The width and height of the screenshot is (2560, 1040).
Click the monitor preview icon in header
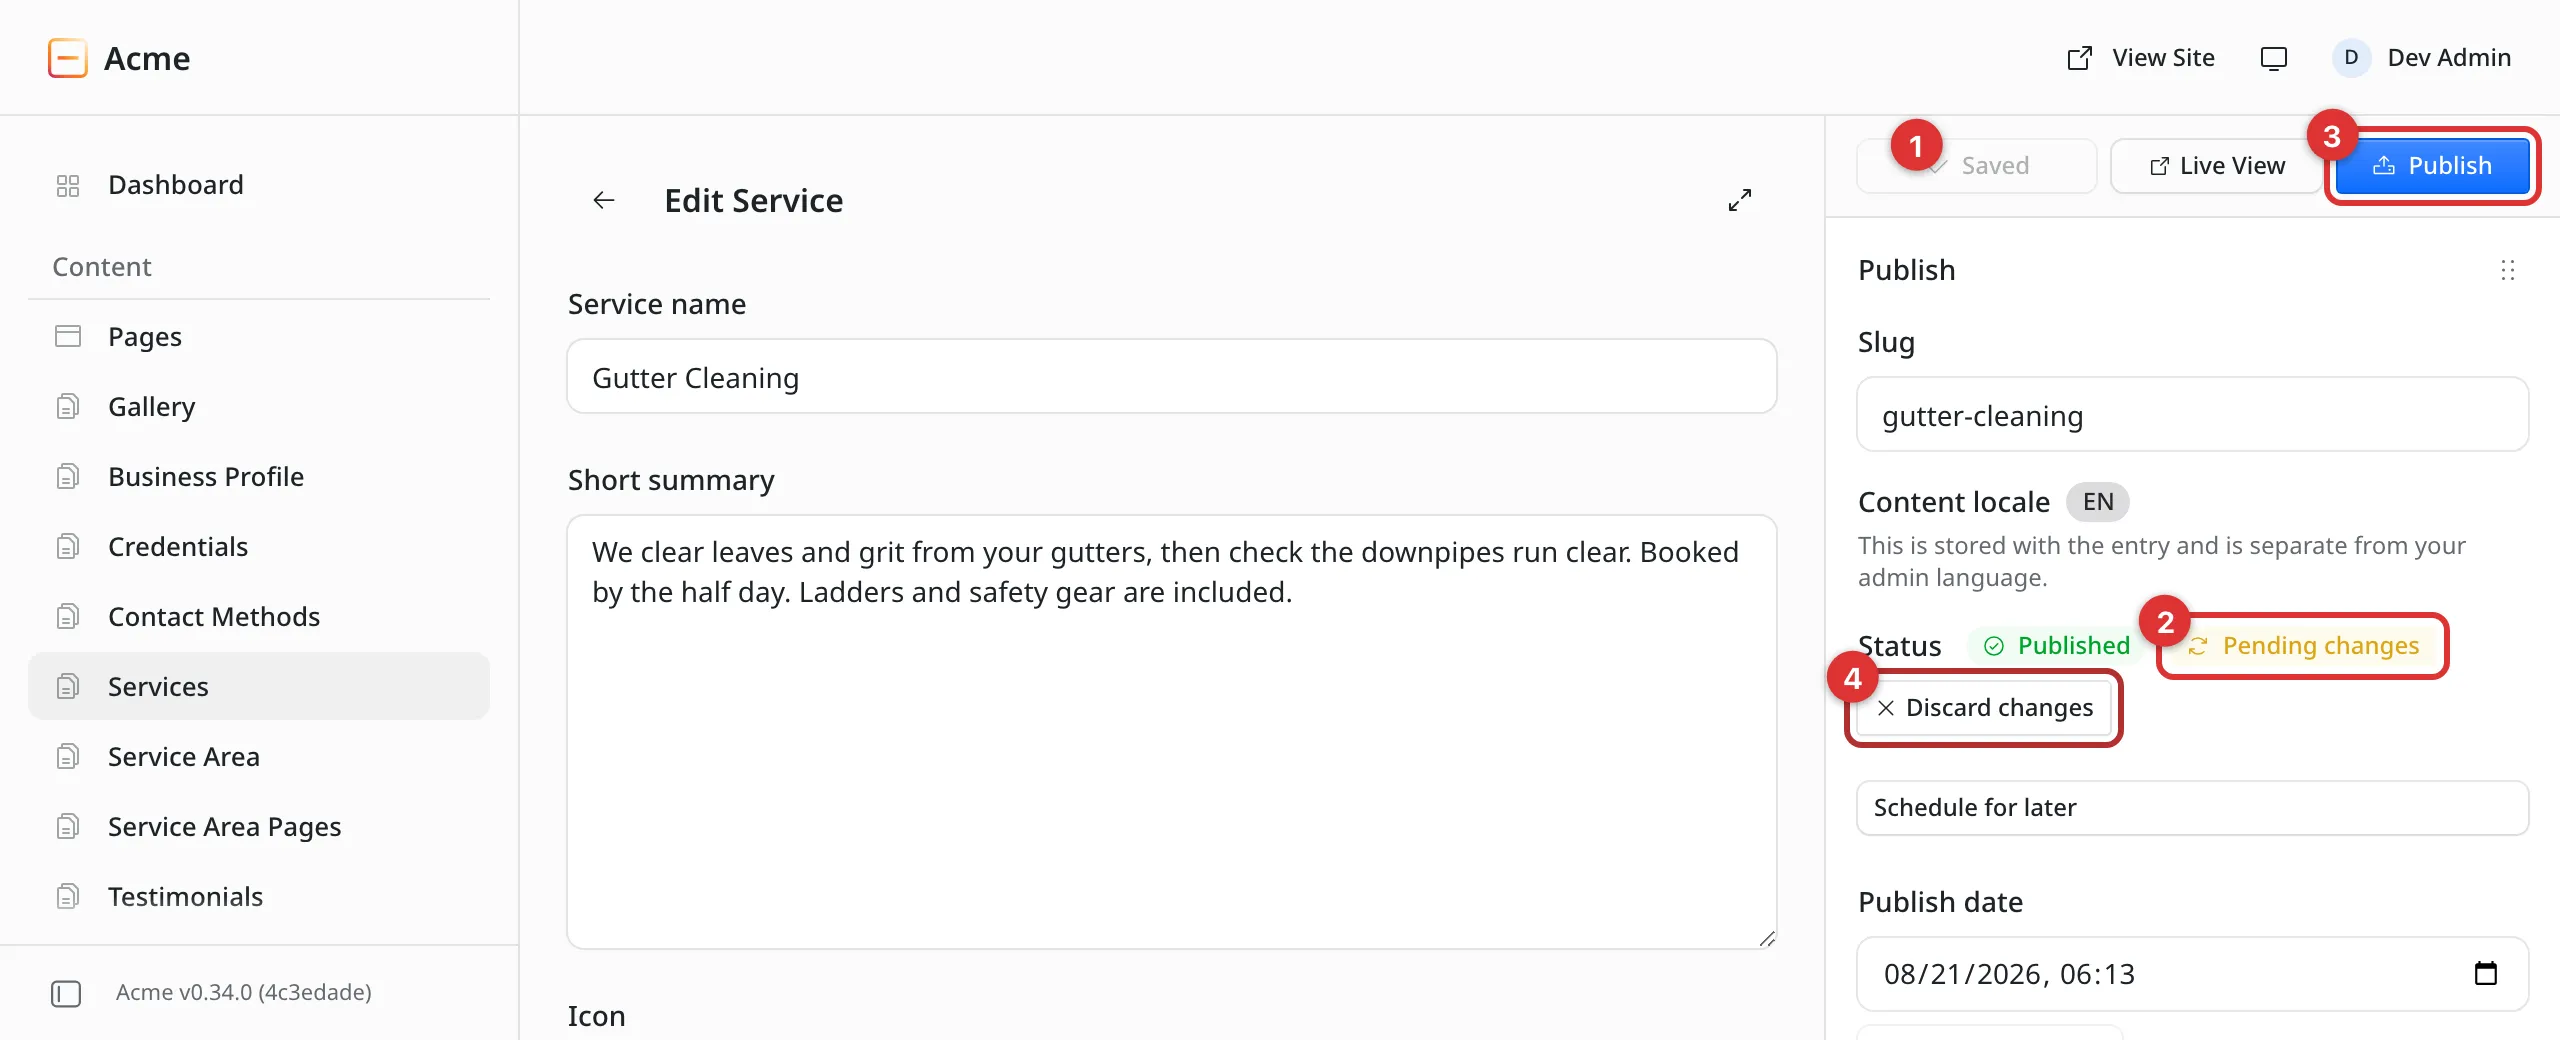[2273, 58]
